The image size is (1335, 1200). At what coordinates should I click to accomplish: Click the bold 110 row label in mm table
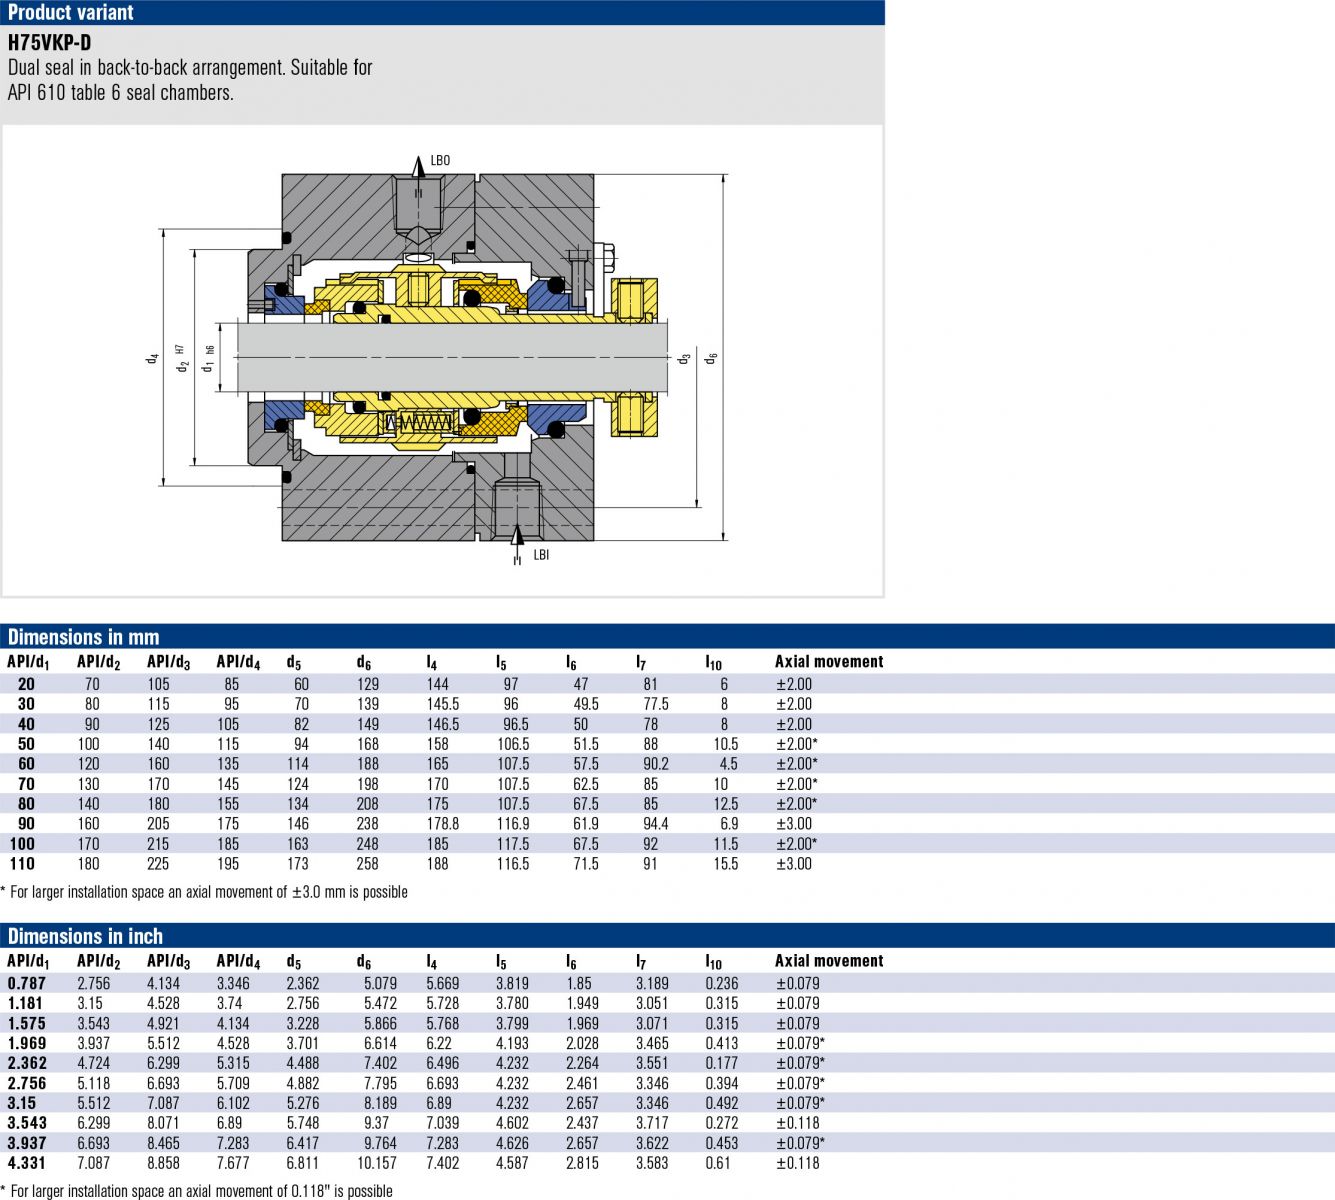22,864
